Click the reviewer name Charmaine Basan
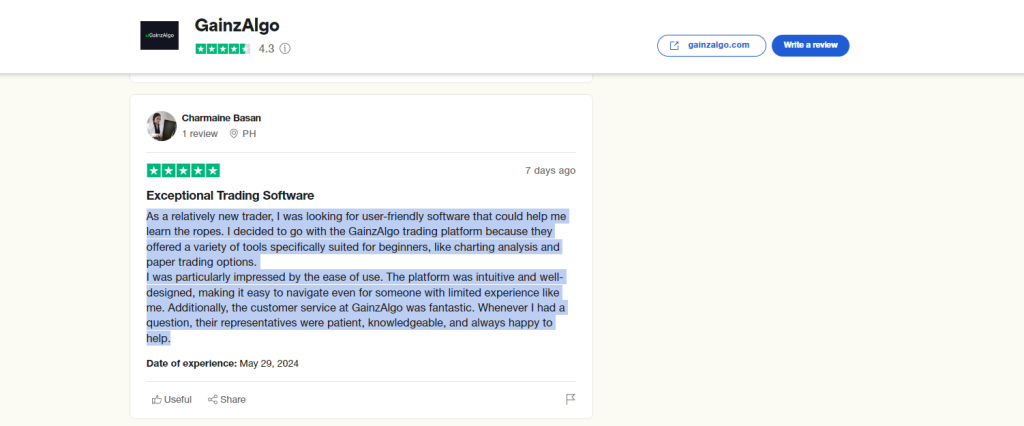This screenshot has height=426, width=1024. 221,118
